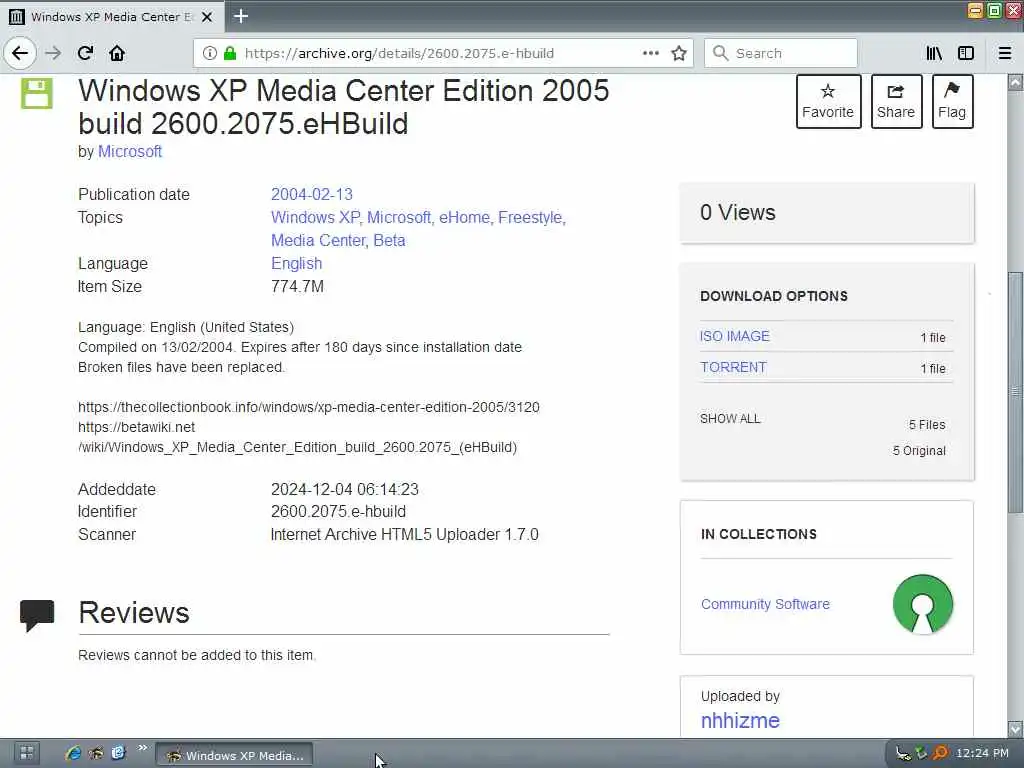1024x768 pixels.
Task: Click the 5 Original count
Action: [x=919, y=451]
